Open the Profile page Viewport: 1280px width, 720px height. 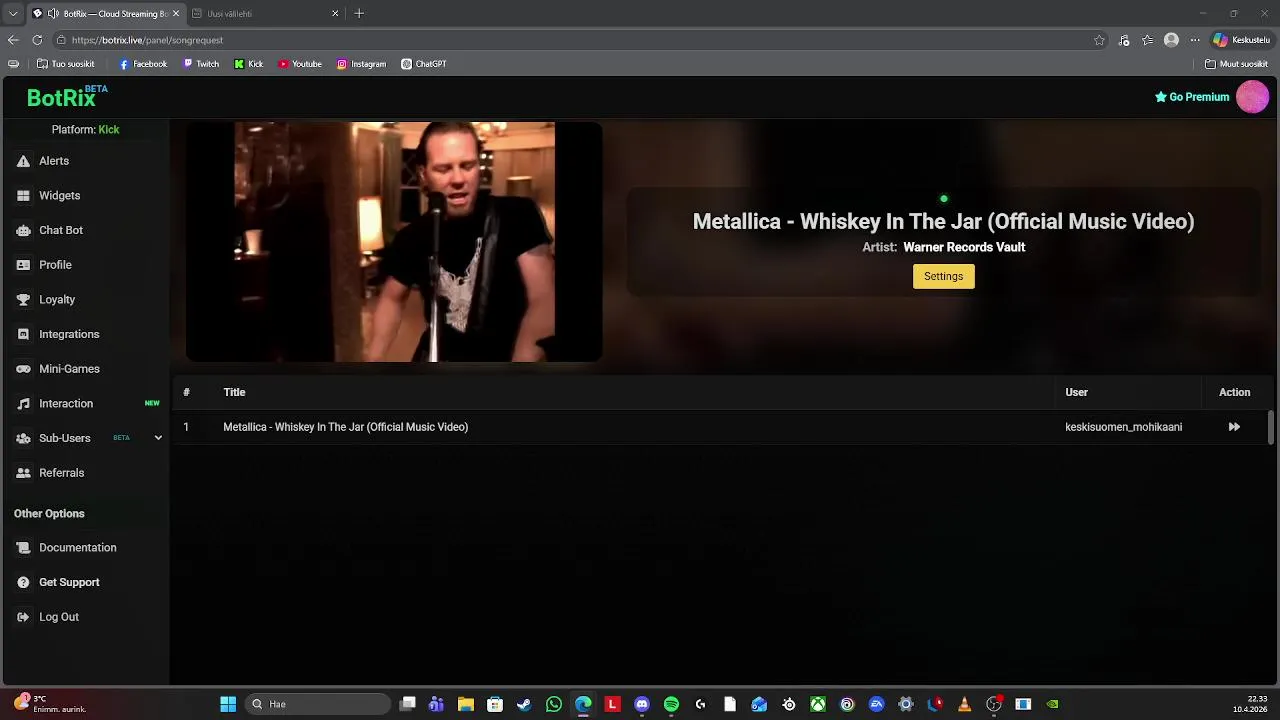[55, 265]
